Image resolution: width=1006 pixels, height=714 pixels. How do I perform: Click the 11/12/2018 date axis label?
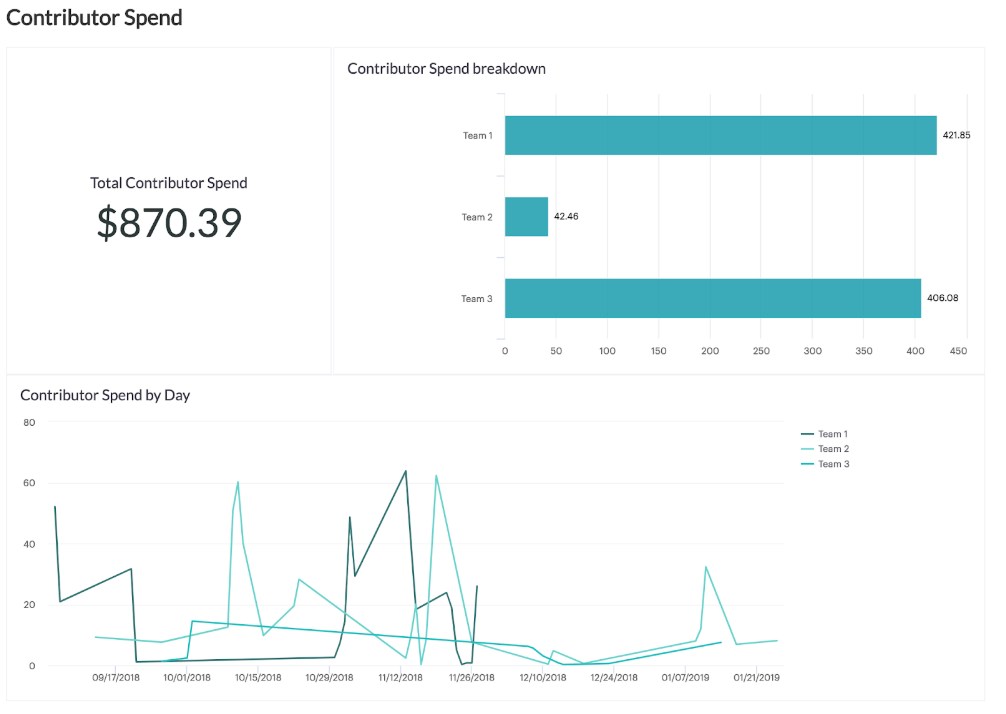click(x=400, y=677)
